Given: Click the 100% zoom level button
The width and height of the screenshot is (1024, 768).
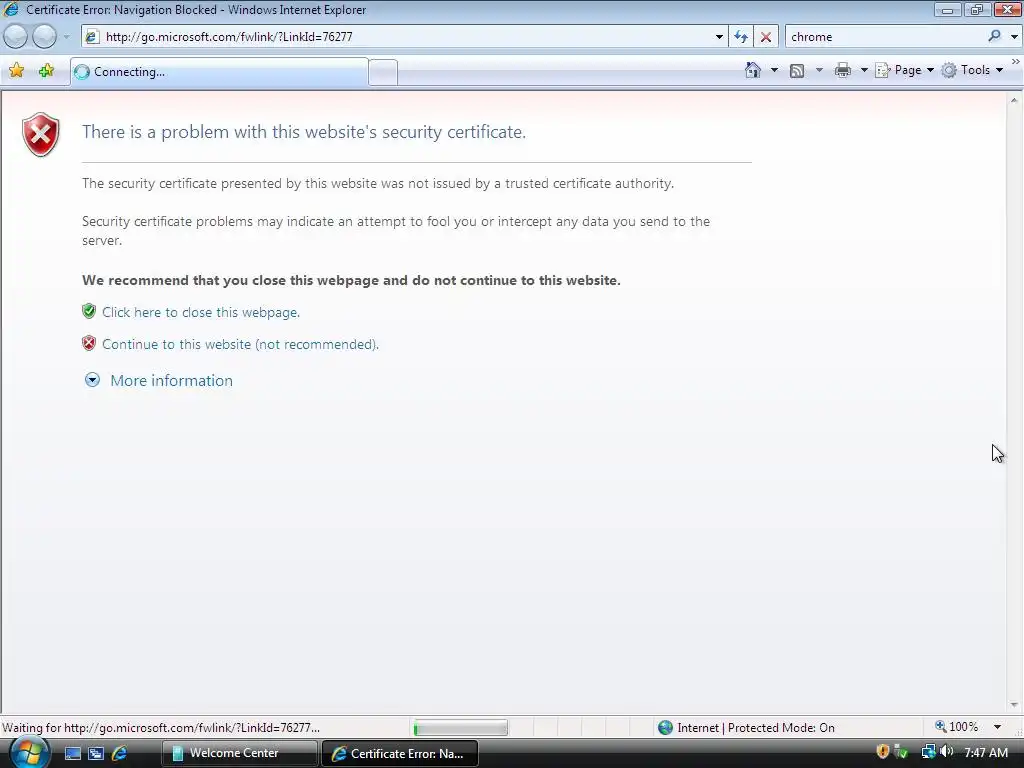Looking at the screenshot, I should (956, 727).
